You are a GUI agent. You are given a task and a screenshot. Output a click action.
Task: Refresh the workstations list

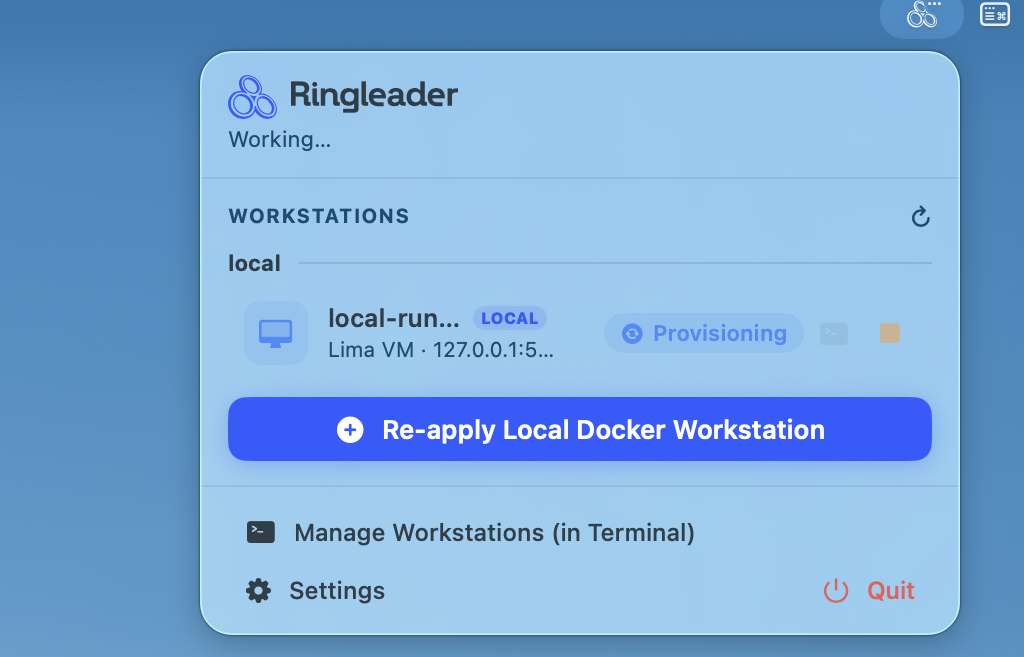click(920, 217)
